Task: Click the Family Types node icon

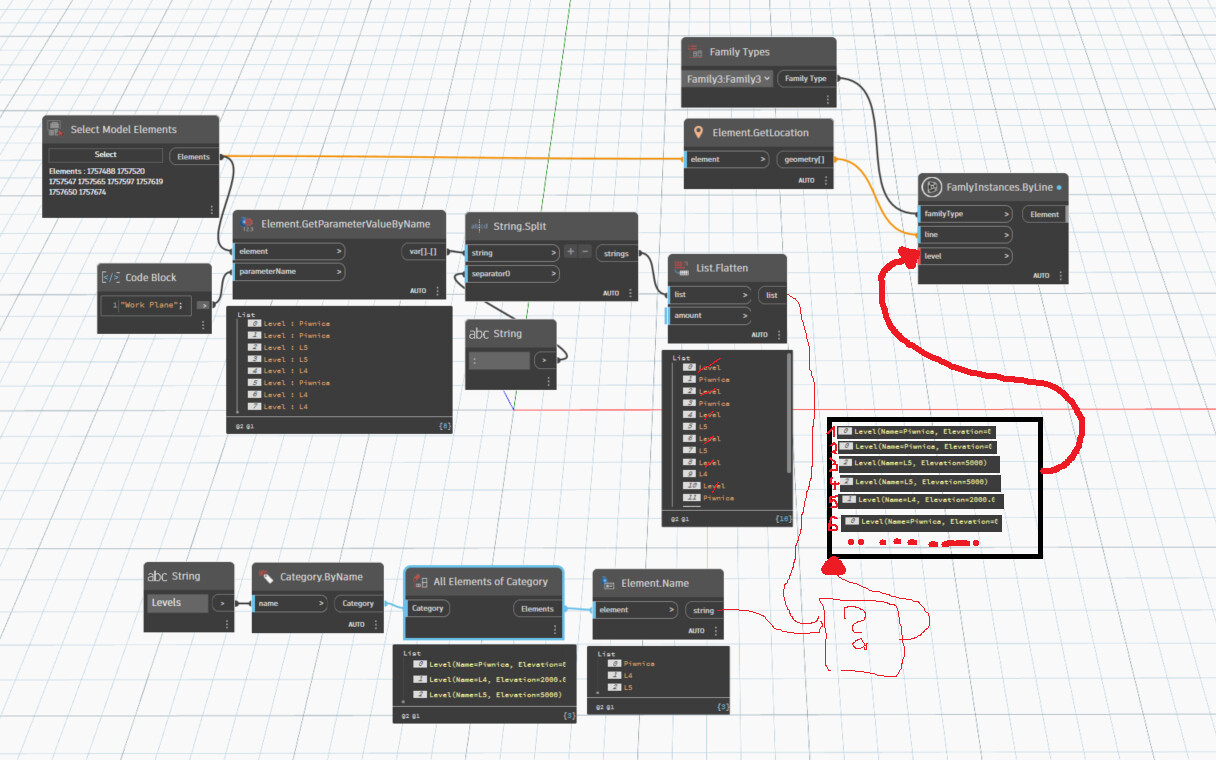Action: click(x=695, y=52)
